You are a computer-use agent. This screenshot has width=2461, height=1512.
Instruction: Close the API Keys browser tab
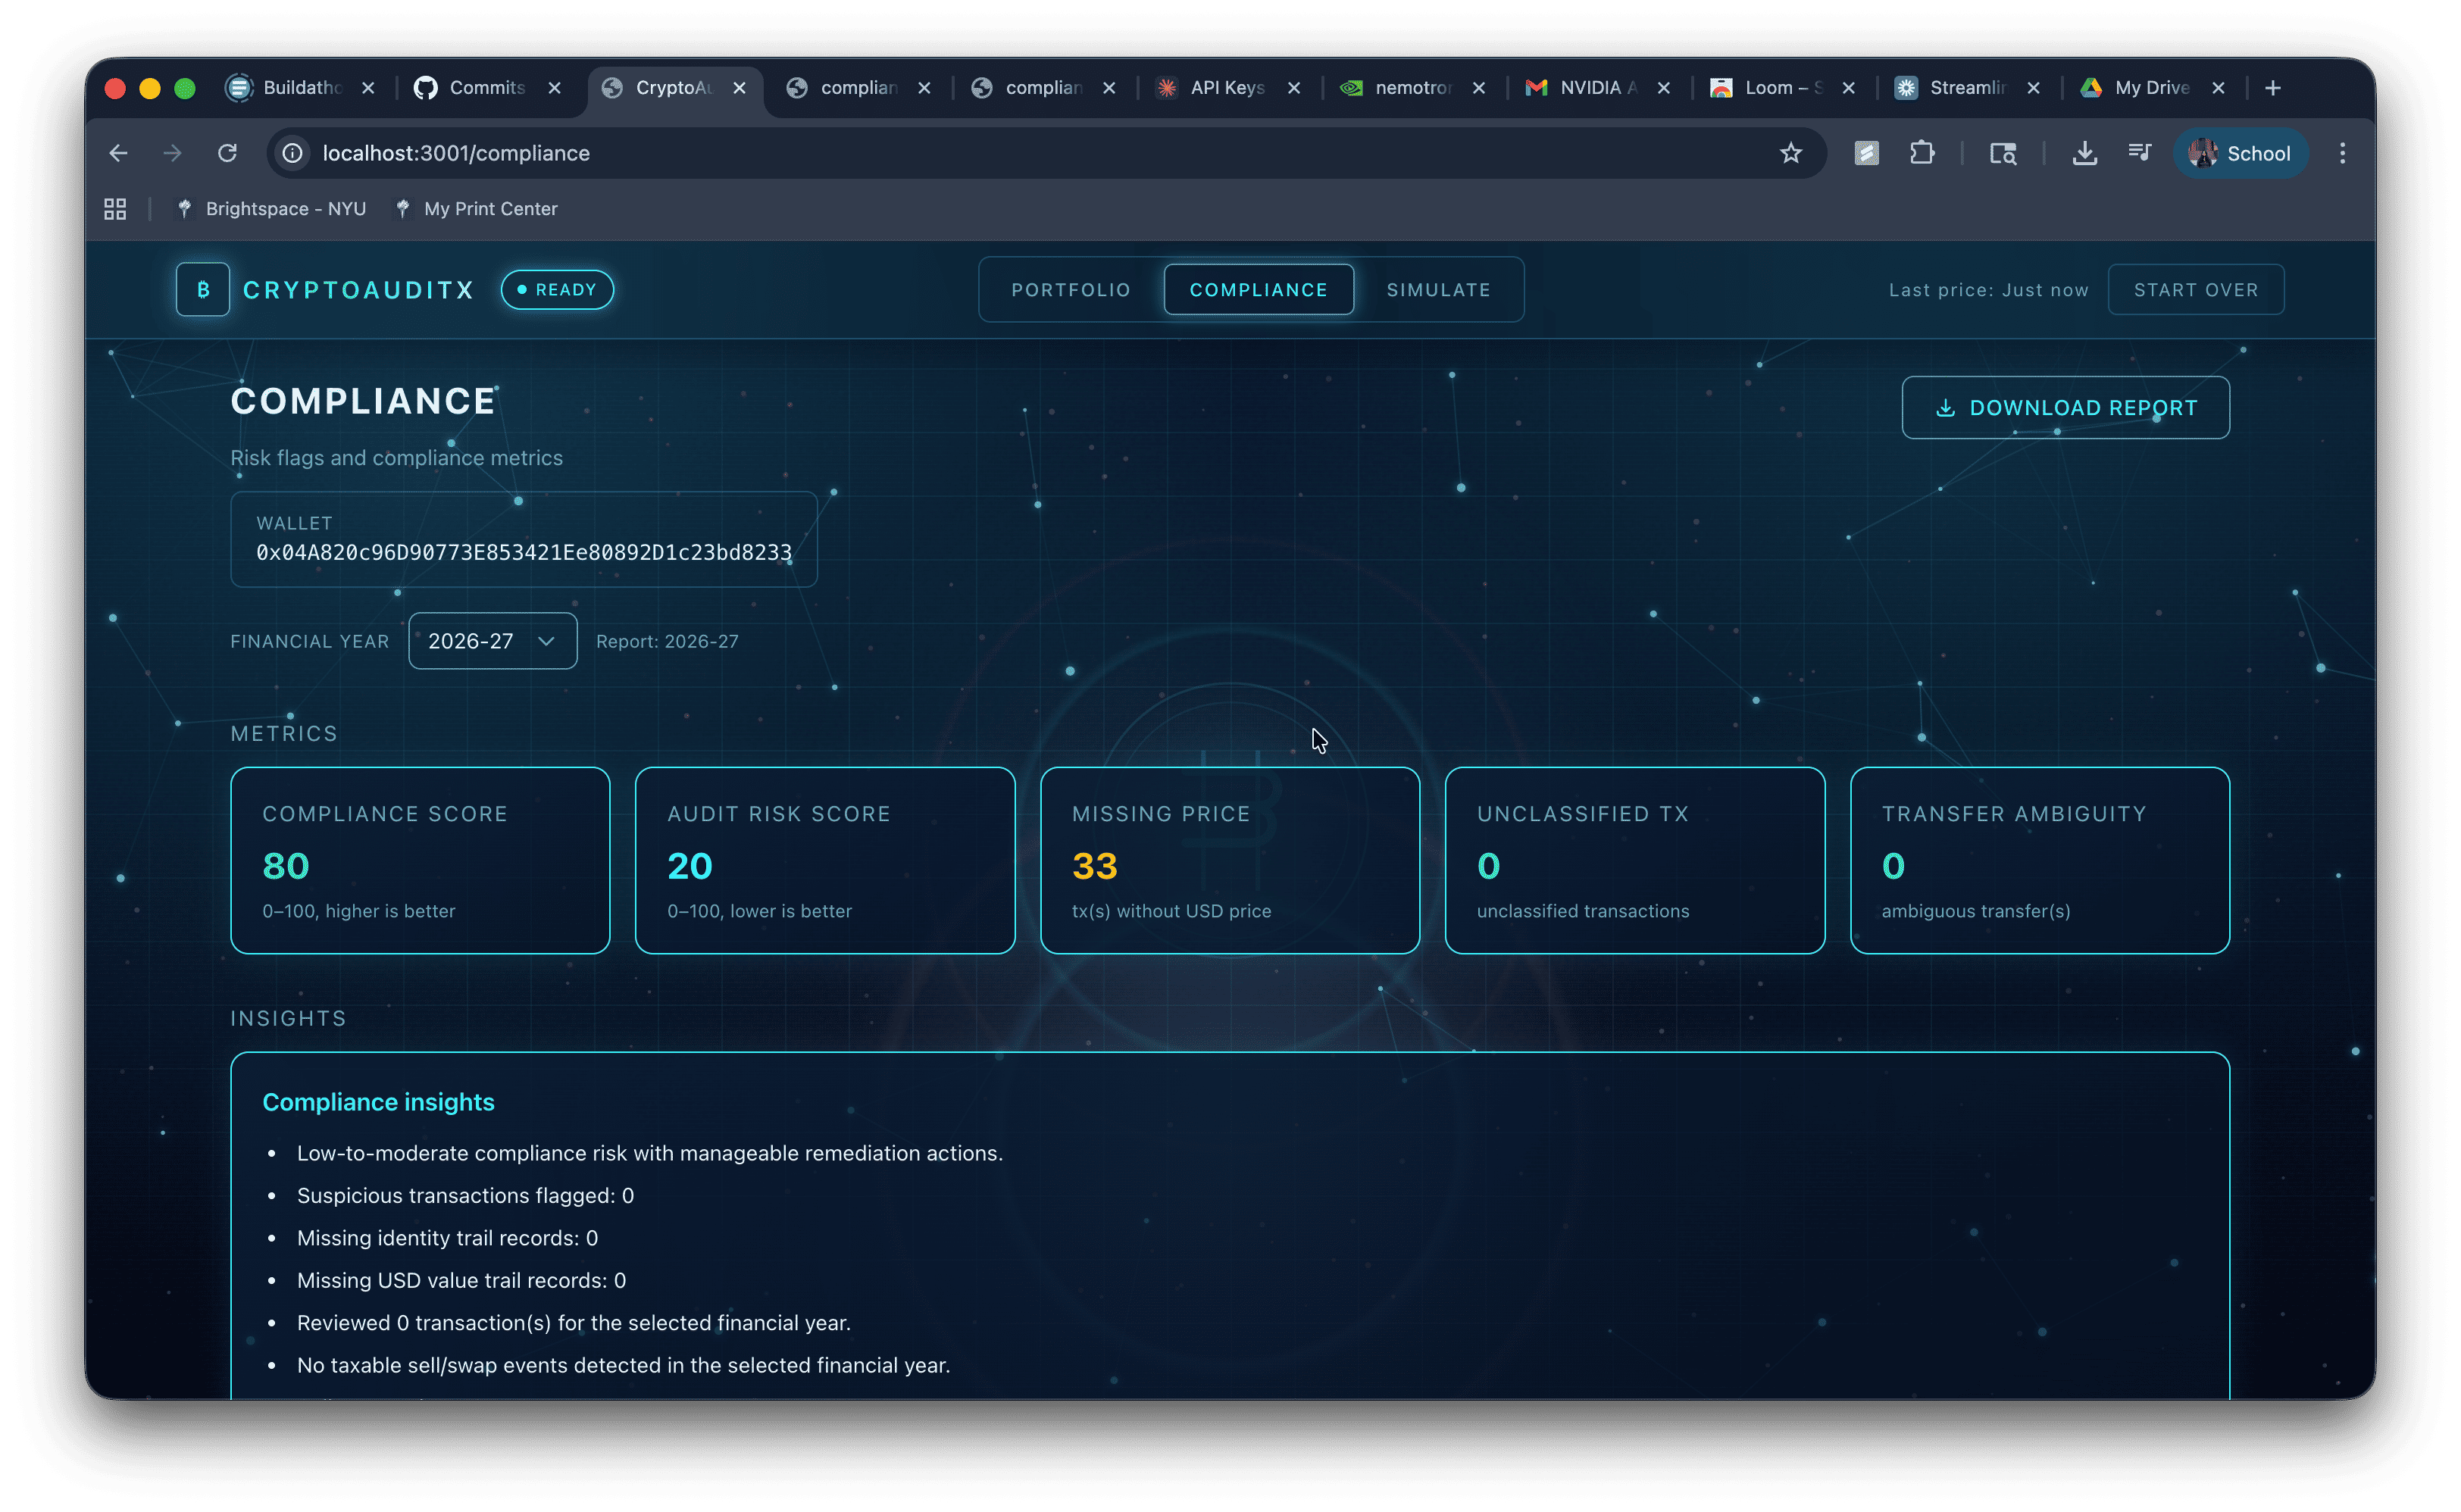1294,88
